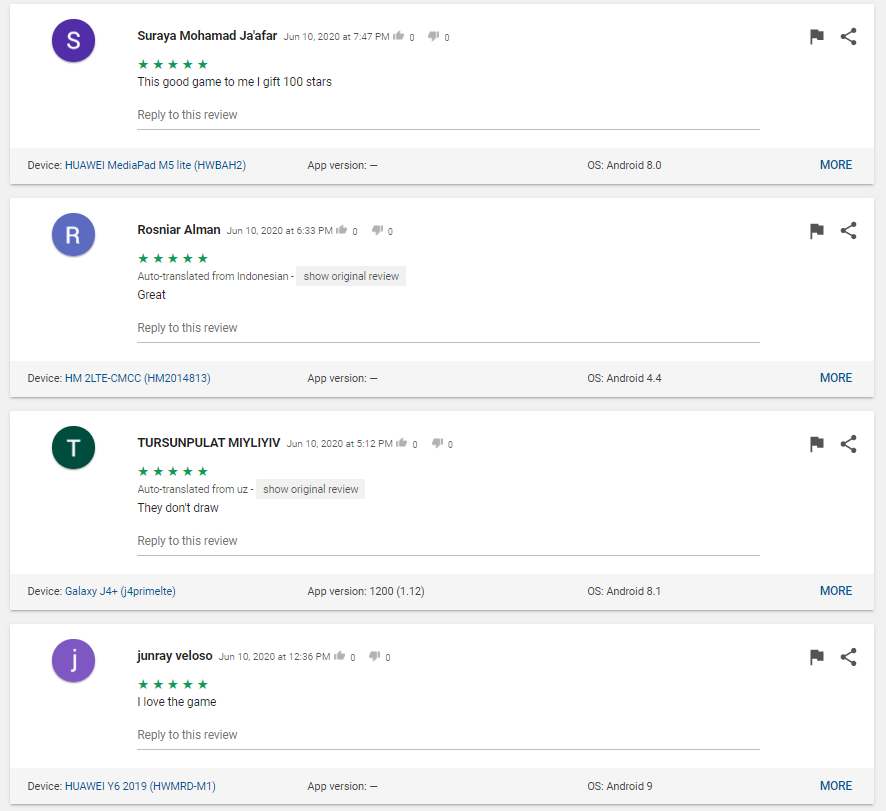Open Galaxy J4+ (j4primelte) device link
886x811 pixels.
click(x=120, y=592)
